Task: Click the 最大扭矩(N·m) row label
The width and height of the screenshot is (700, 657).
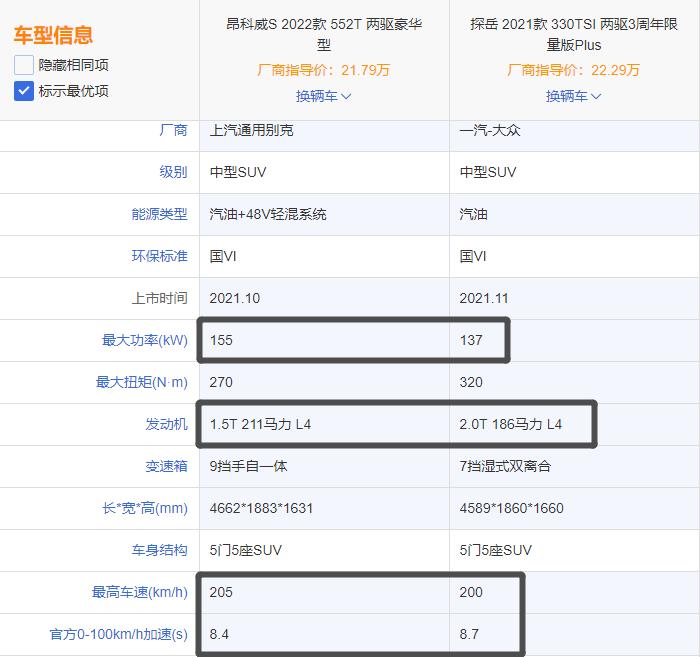Action: (x=142, y=382)
